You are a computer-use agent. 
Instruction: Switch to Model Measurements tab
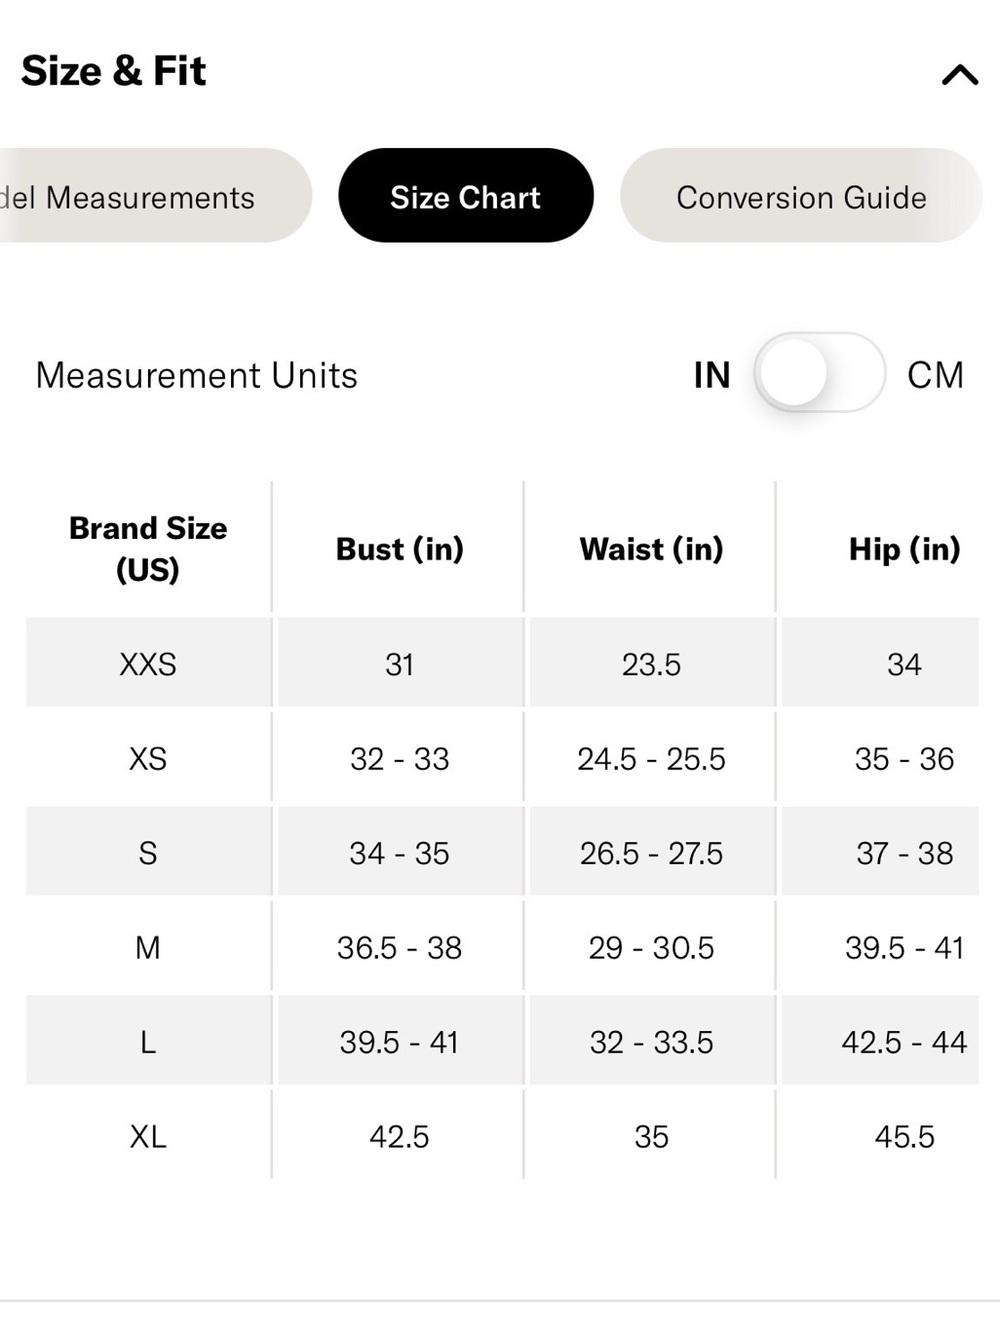point(155,196)
